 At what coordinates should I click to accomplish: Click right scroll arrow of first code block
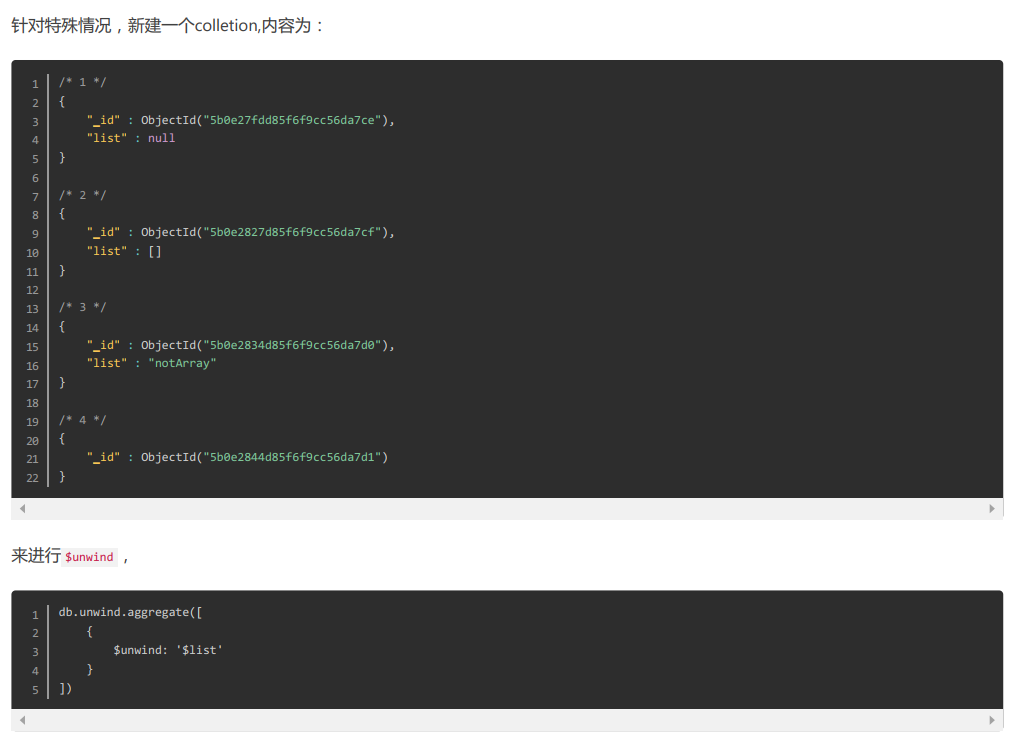992,509
